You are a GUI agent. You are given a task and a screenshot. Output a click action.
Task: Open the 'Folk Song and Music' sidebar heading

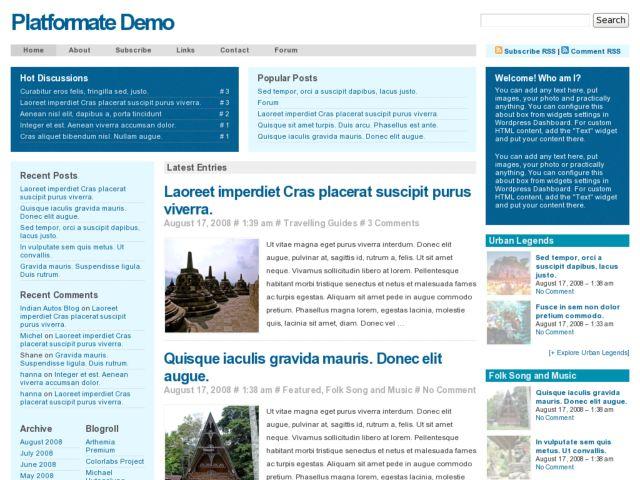pyautogui.click(x=532, y=376)
